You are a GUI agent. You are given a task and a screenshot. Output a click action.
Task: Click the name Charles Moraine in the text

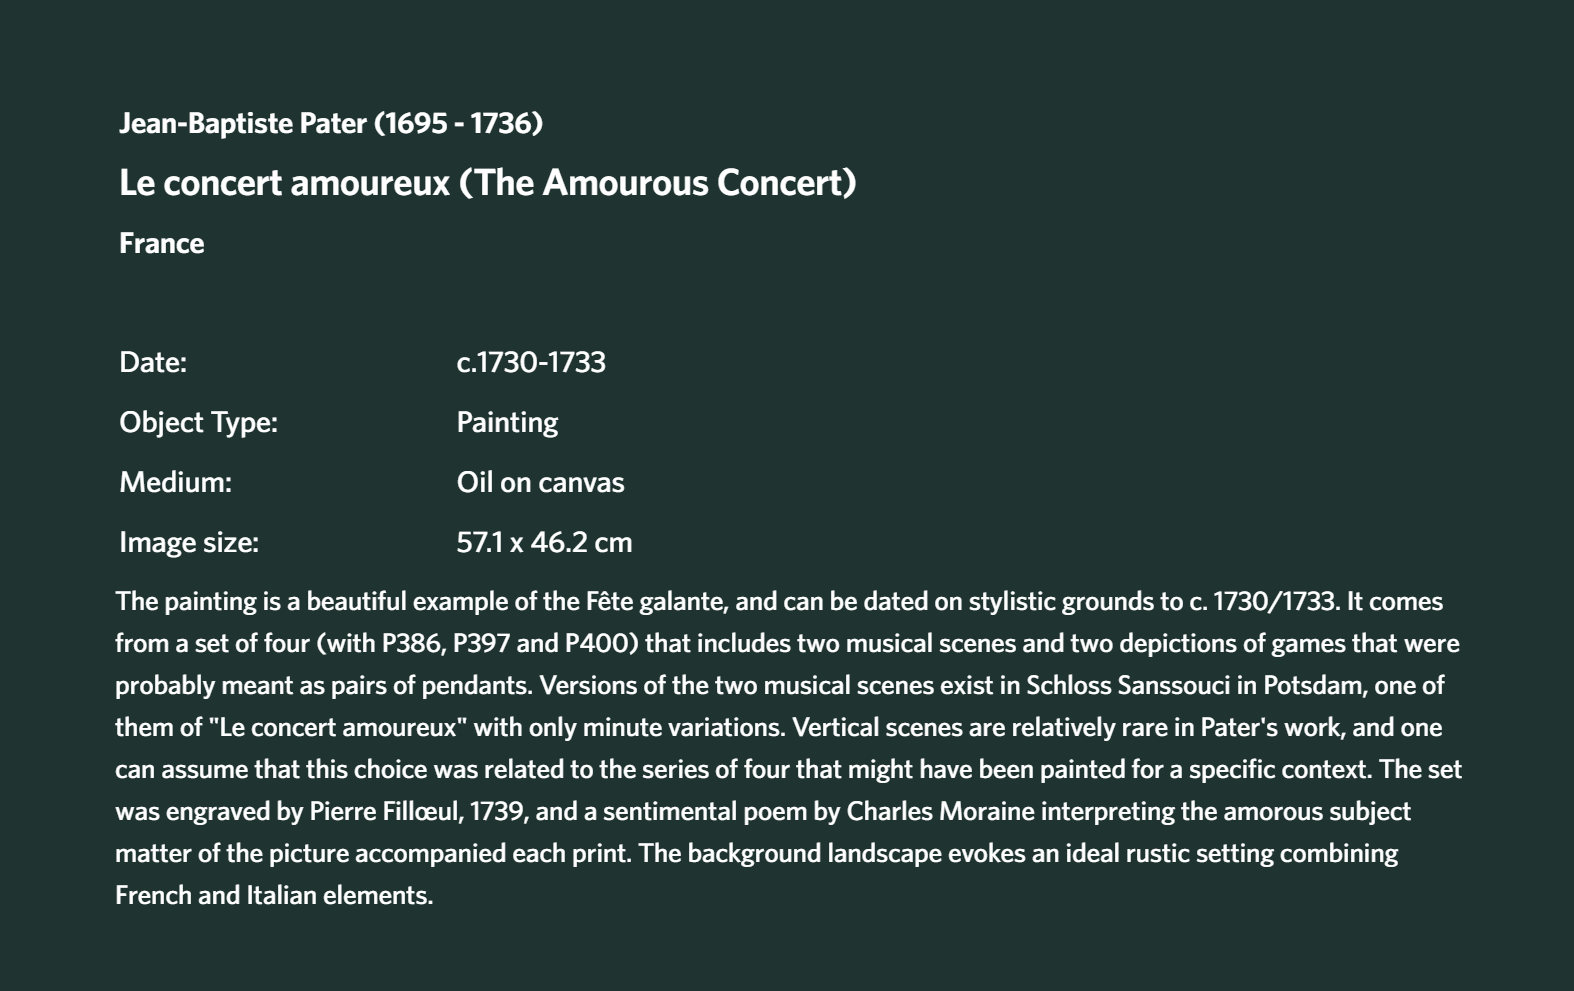(x=940, y=811)
